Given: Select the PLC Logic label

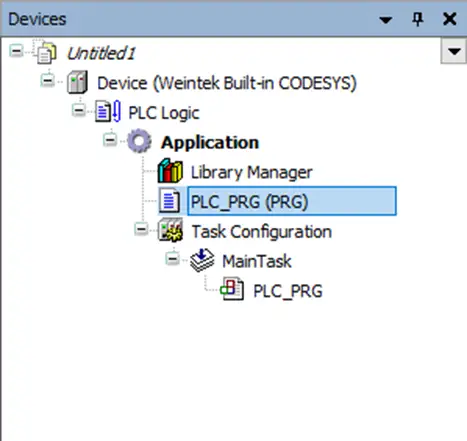Looking at the screenshot, I should pyautogui.click(x=164, y=113).
